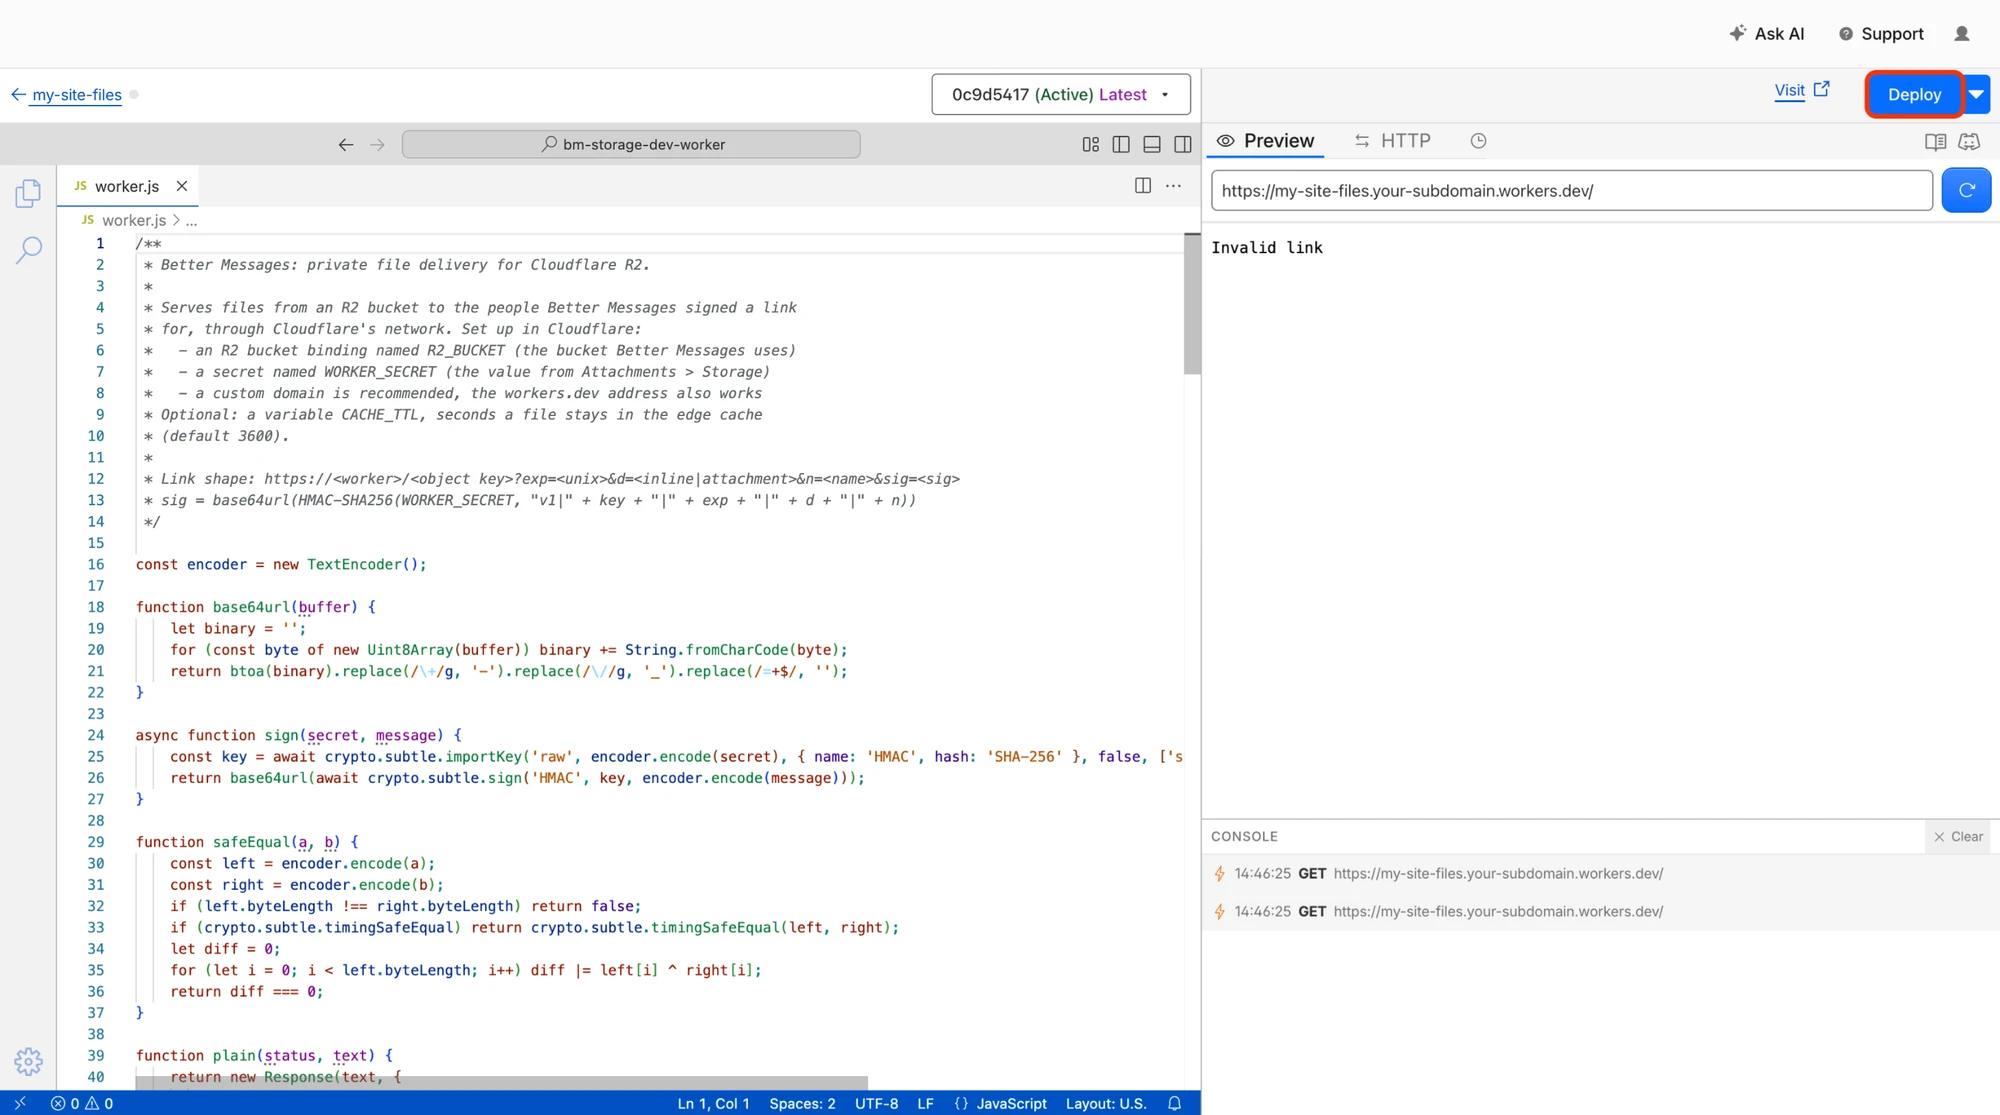The image size is (2000, 1115).
Task: Click Visit external link
Action: pos(1802,90)
